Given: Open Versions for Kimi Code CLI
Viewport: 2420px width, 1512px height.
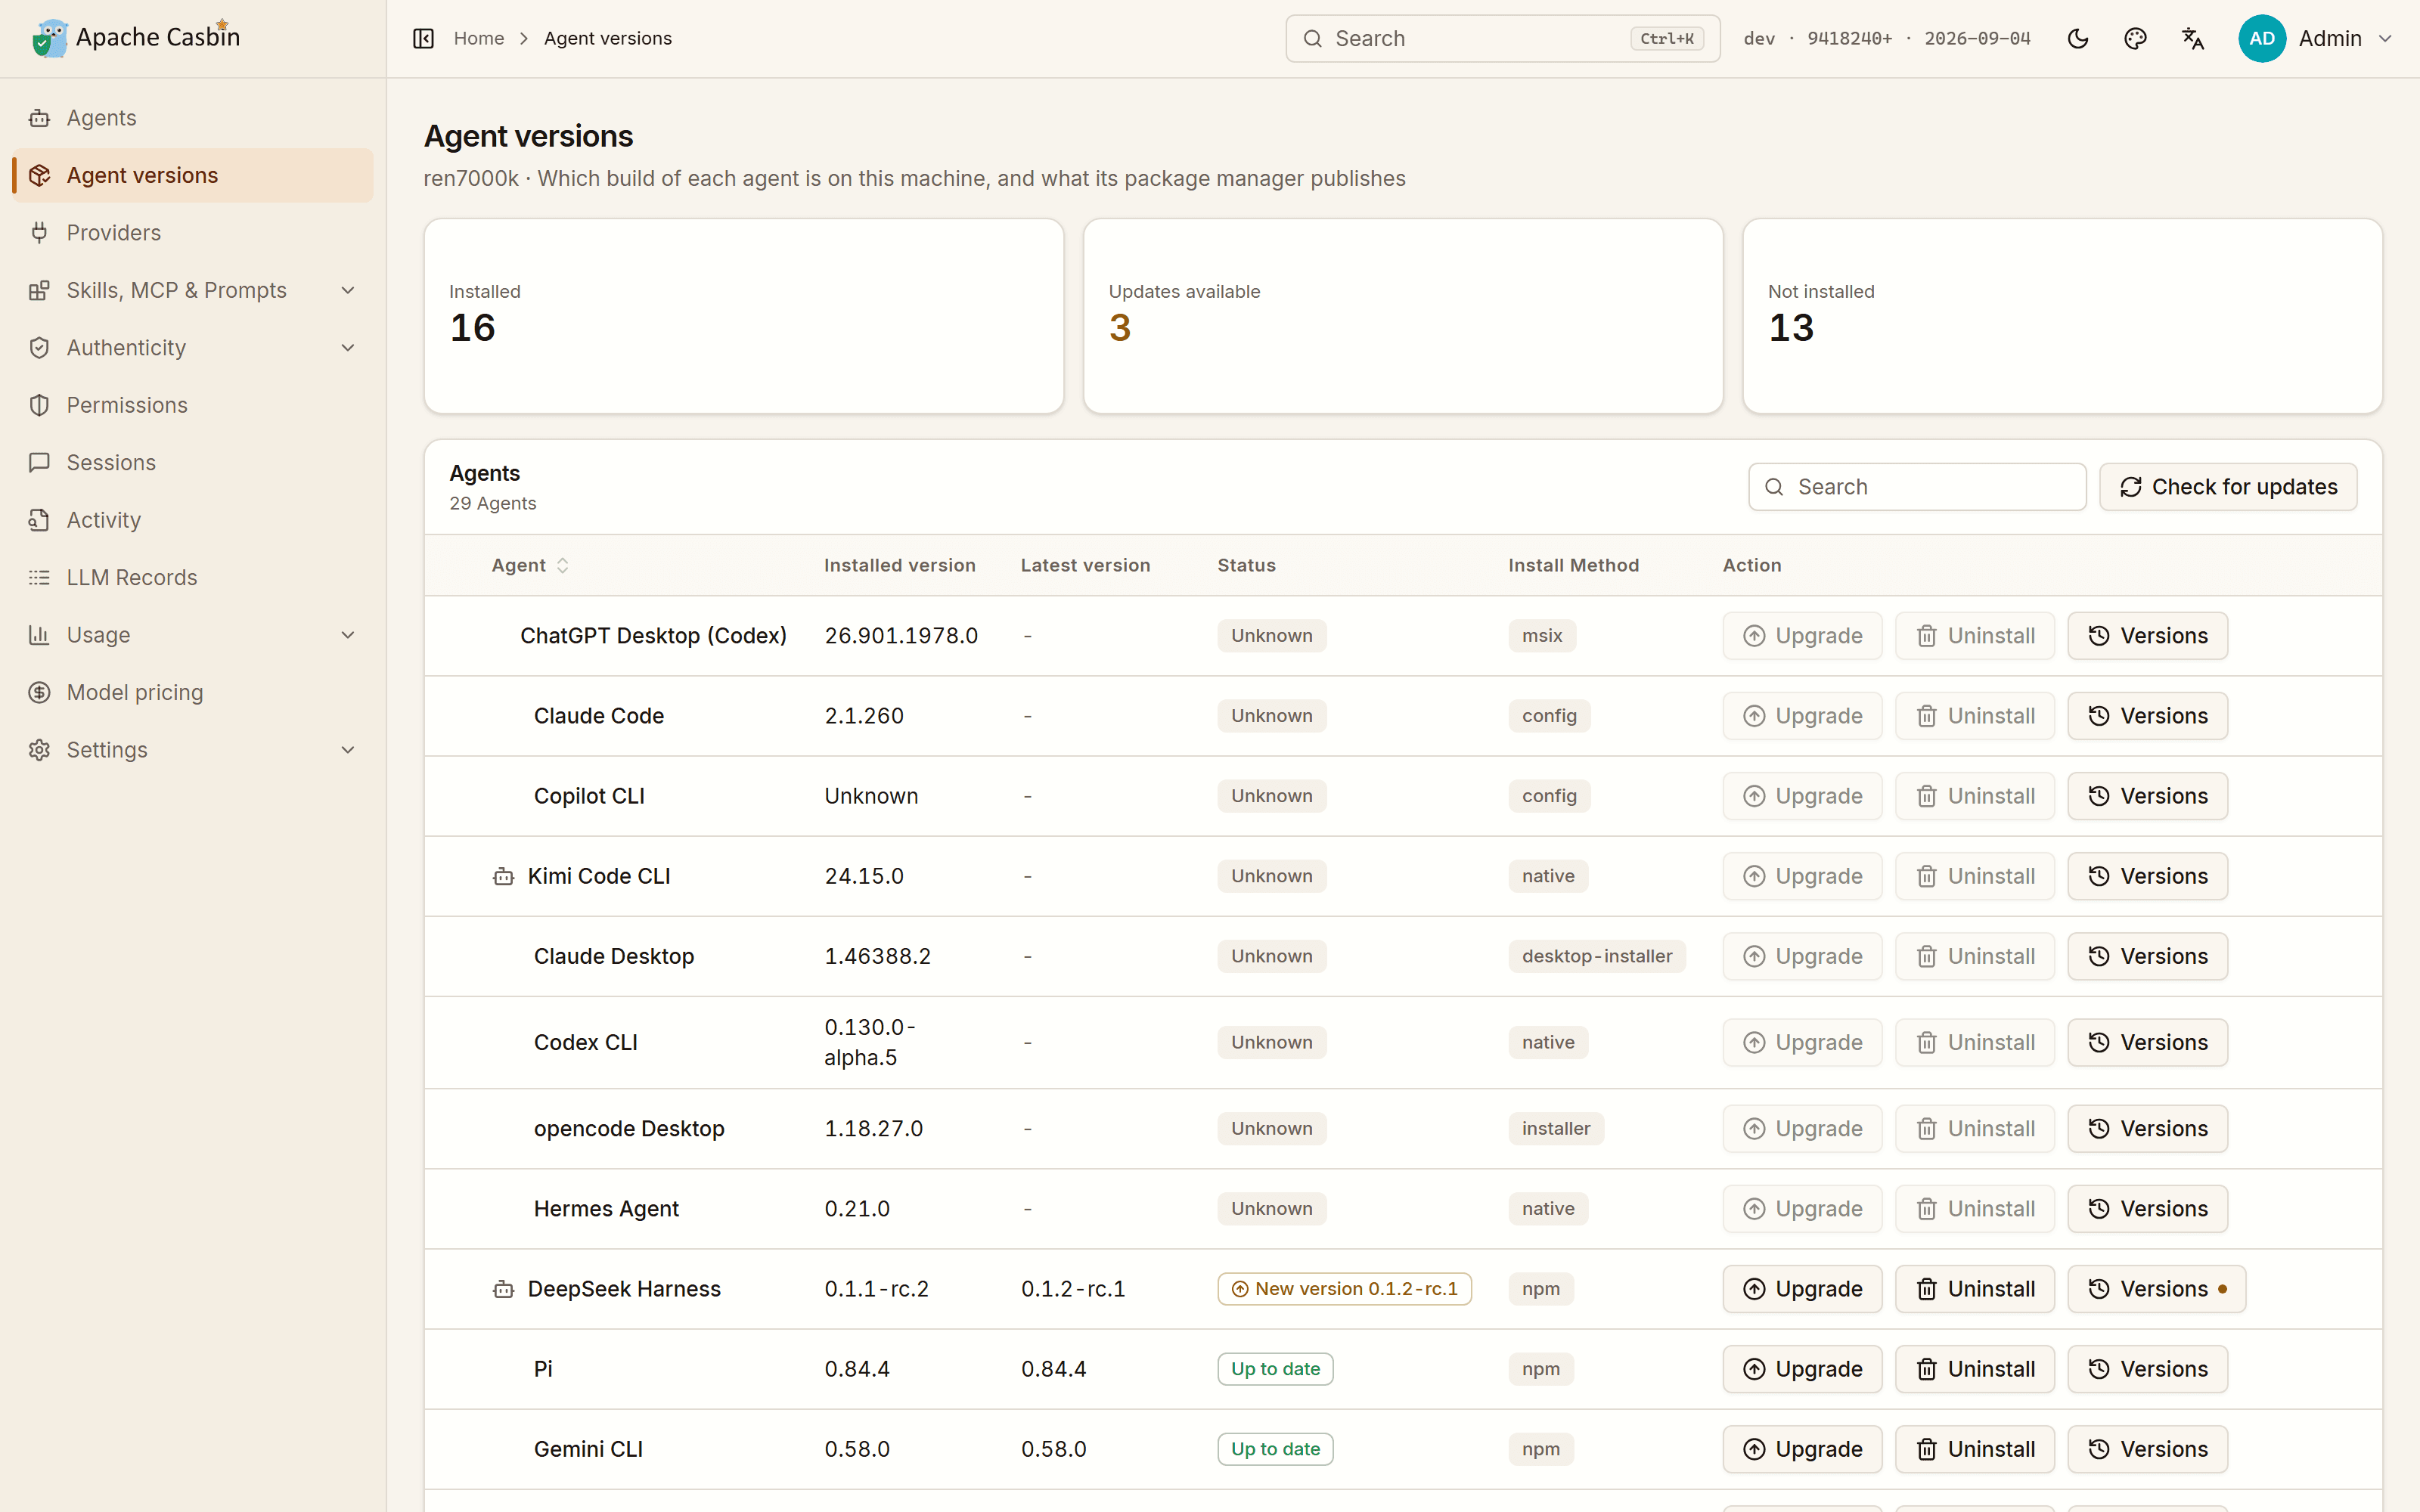Looking at the screenshot, I should (x=2147, y=876).
